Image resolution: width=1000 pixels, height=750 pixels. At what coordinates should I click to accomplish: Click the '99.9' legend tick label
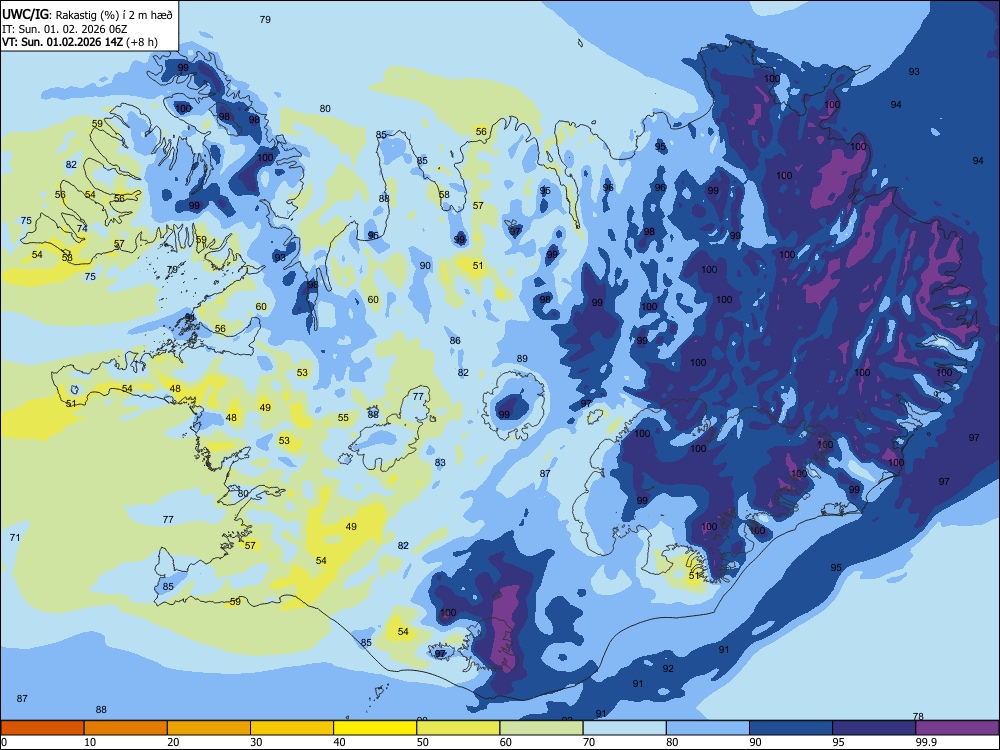(926, 742)
